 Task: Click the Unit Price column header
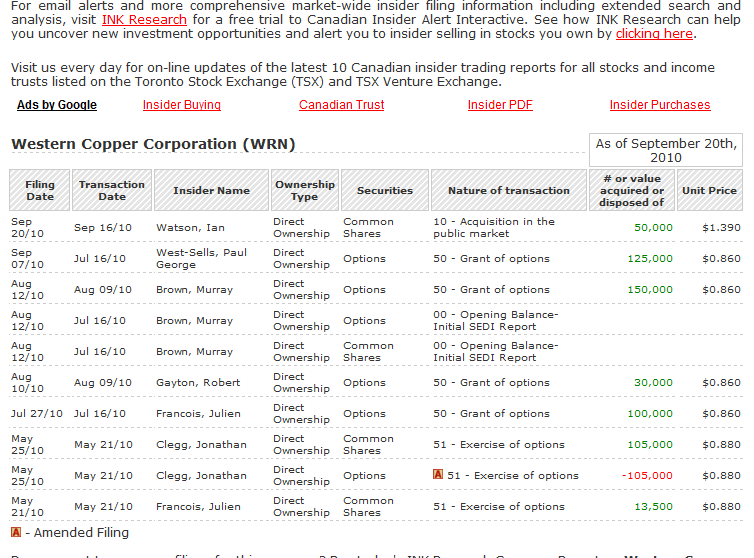[710, 190]
